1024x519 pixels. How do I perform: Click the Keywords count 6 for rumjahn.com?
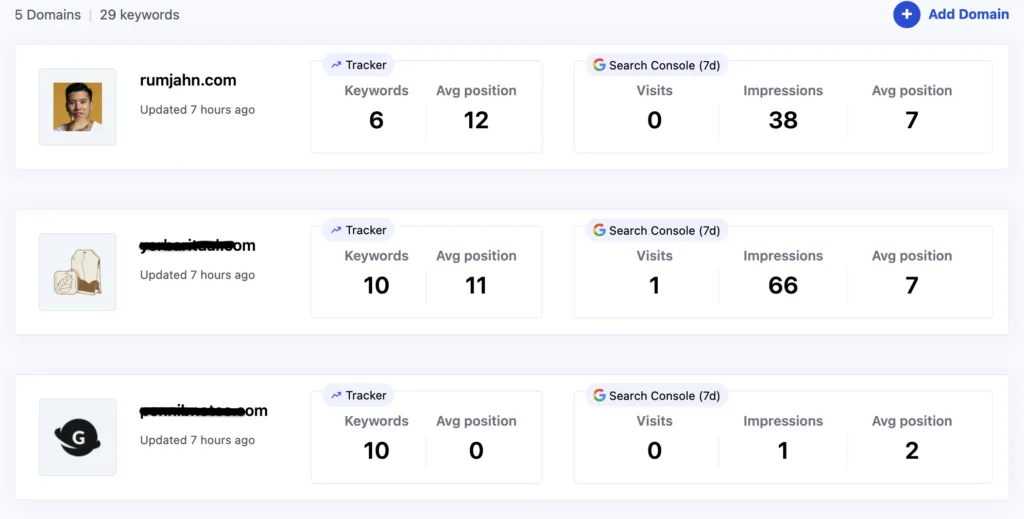pyautogui.click(x=376, y=120)
